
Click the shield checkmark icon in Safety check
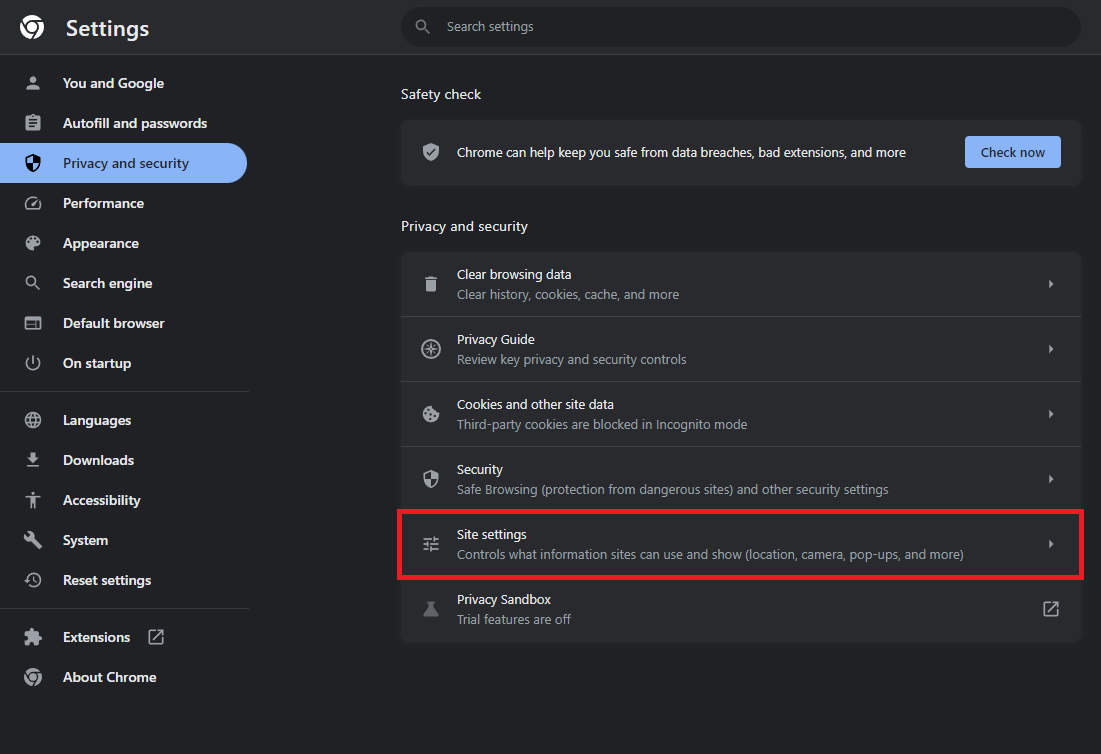pyautogui.click(x=430, y=152)
